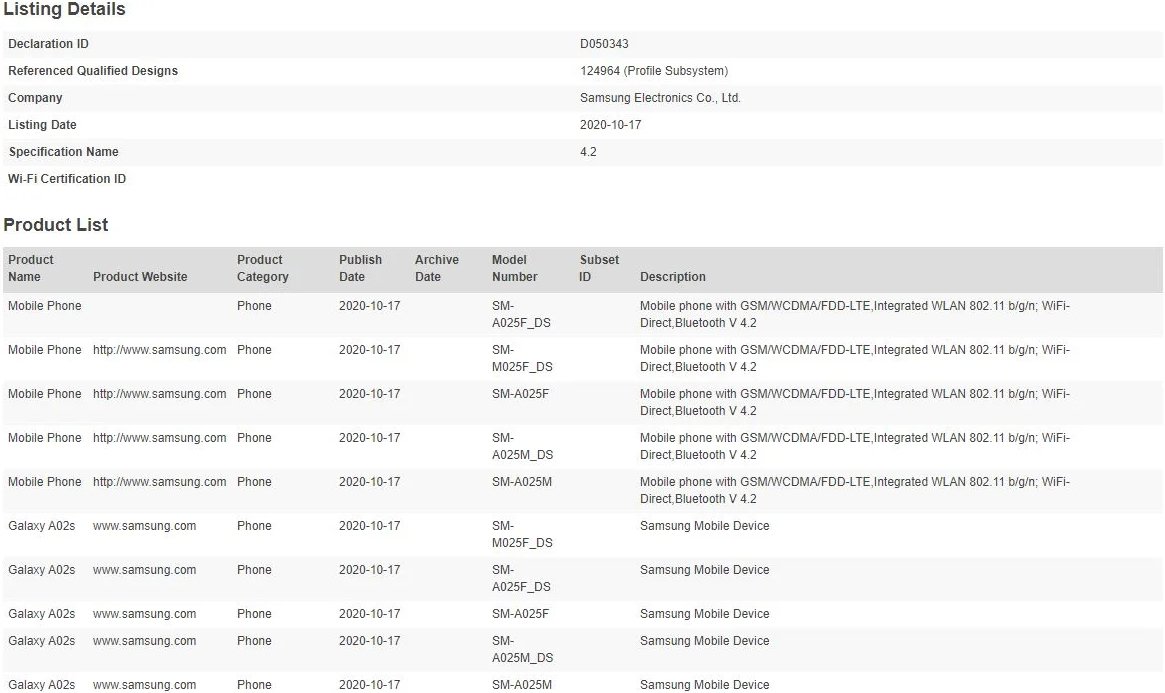
Task: Click the Listing Details heading
Action: point(64,9)
